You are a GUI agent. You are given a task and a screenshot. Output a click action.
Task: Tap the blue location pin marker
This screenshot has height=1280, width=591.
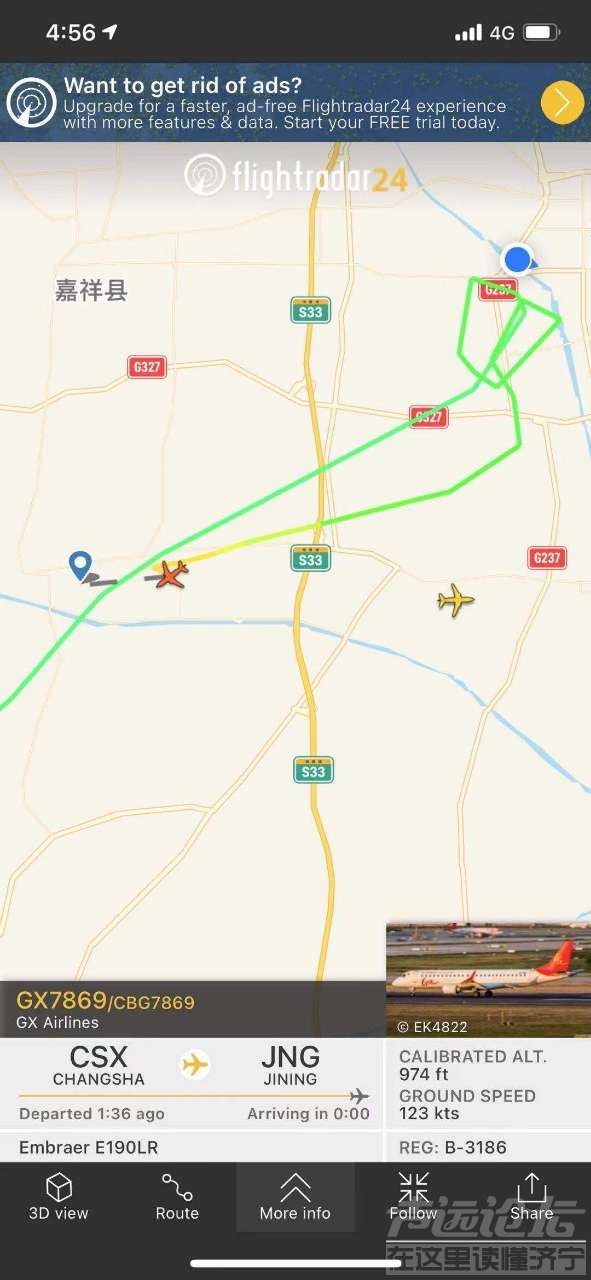pyautogui.click(x=80, y=566)
